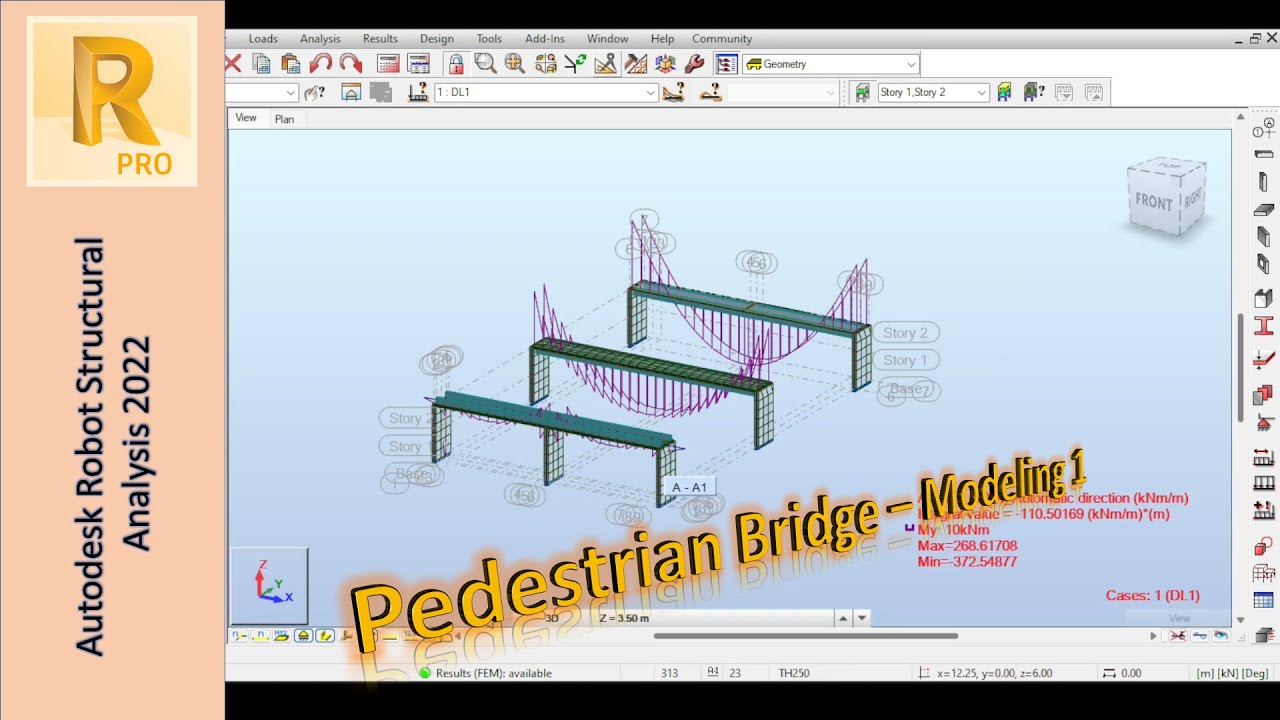Click the 313 node count in status bar

670,673
